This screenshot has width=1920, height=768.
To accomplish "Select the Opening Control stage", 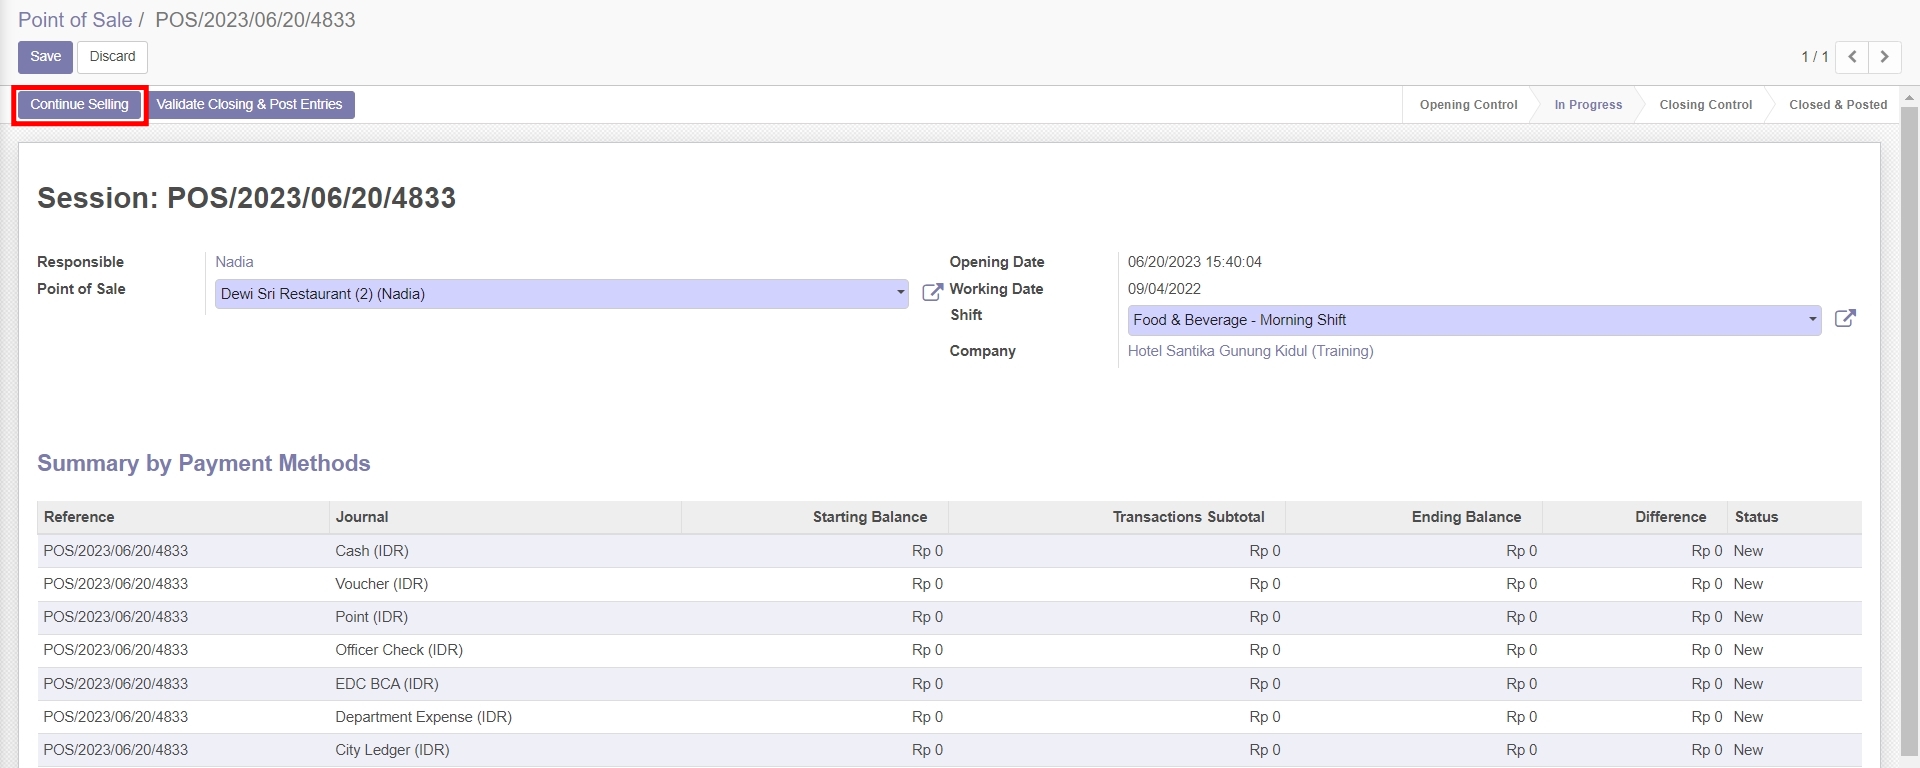I will (x=1468, y=105).
